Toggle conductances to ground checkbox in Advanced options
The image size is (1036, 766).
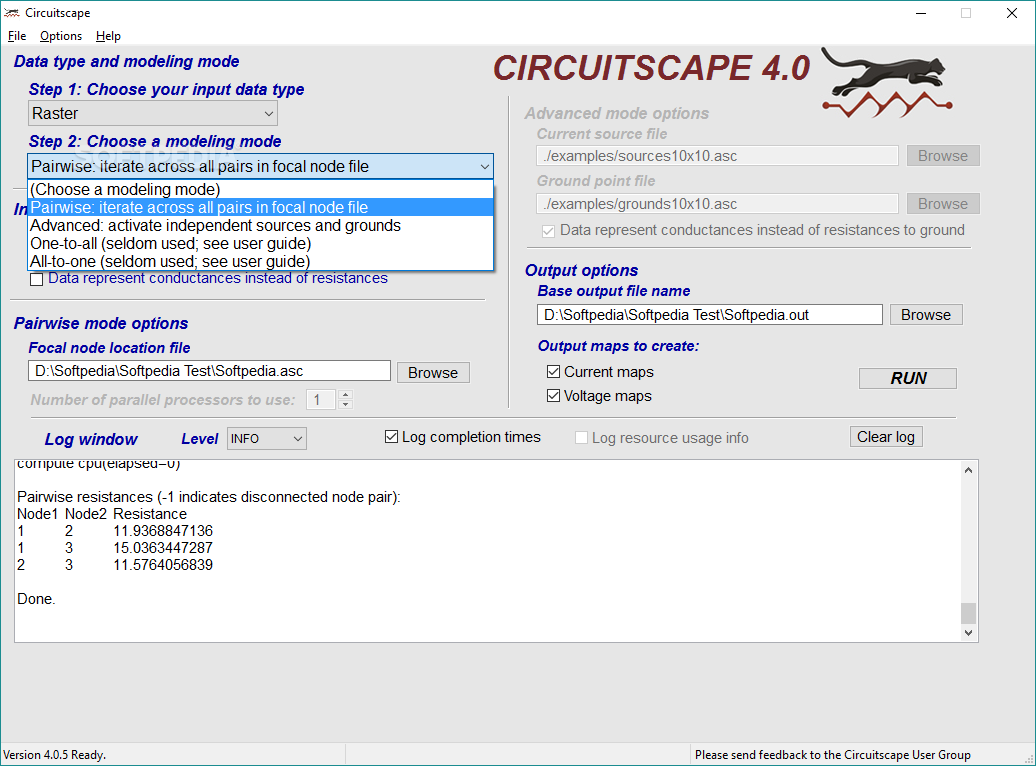pos(548,231)
